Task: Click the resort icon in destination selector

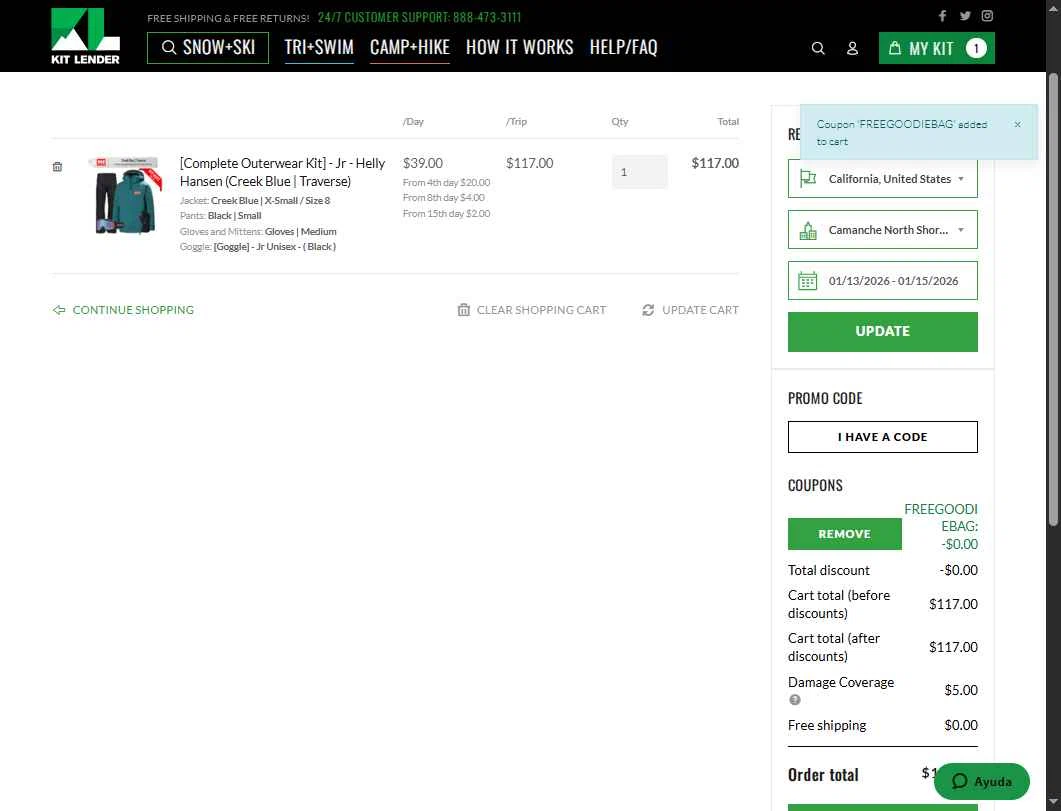Action: coord(807,230)
